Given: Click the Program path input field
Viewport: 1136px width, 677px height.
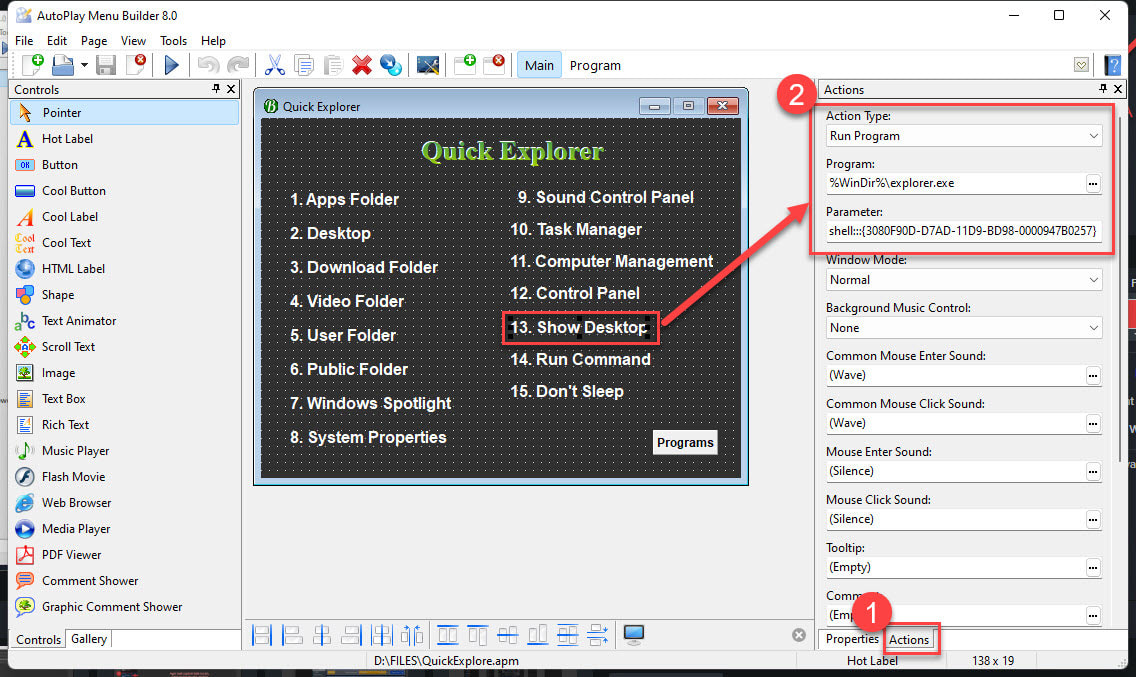Looking at the screenshot, I should point(955,183).
